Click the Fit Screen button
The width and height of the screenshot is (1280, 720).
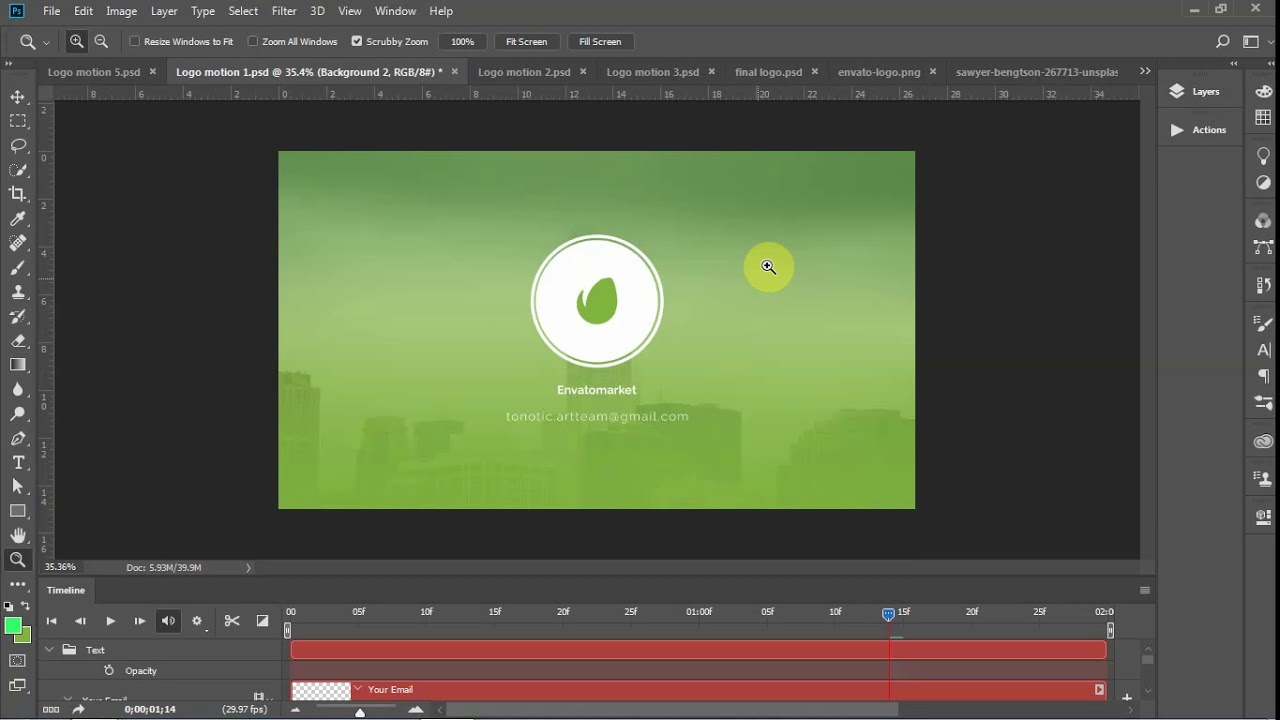click(x=526, y=42)
